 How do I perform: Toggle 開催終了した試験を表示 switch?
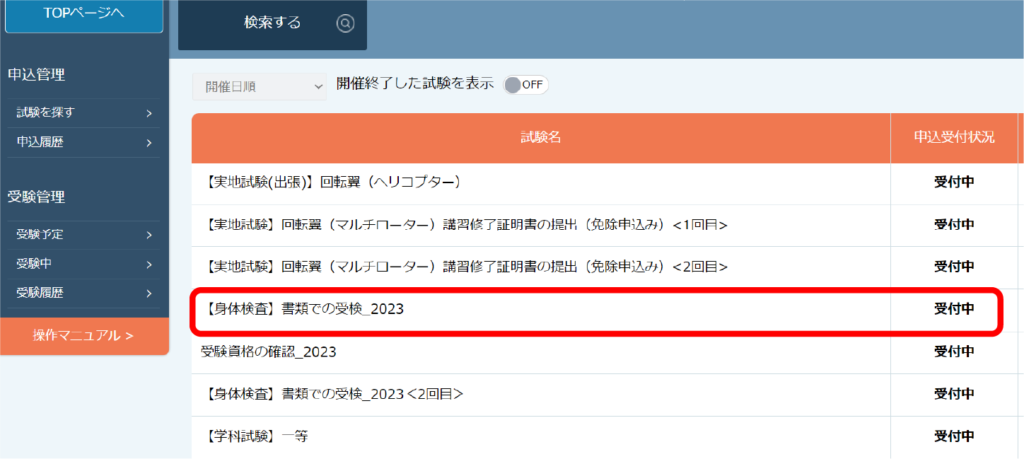(x=525, y=85)
